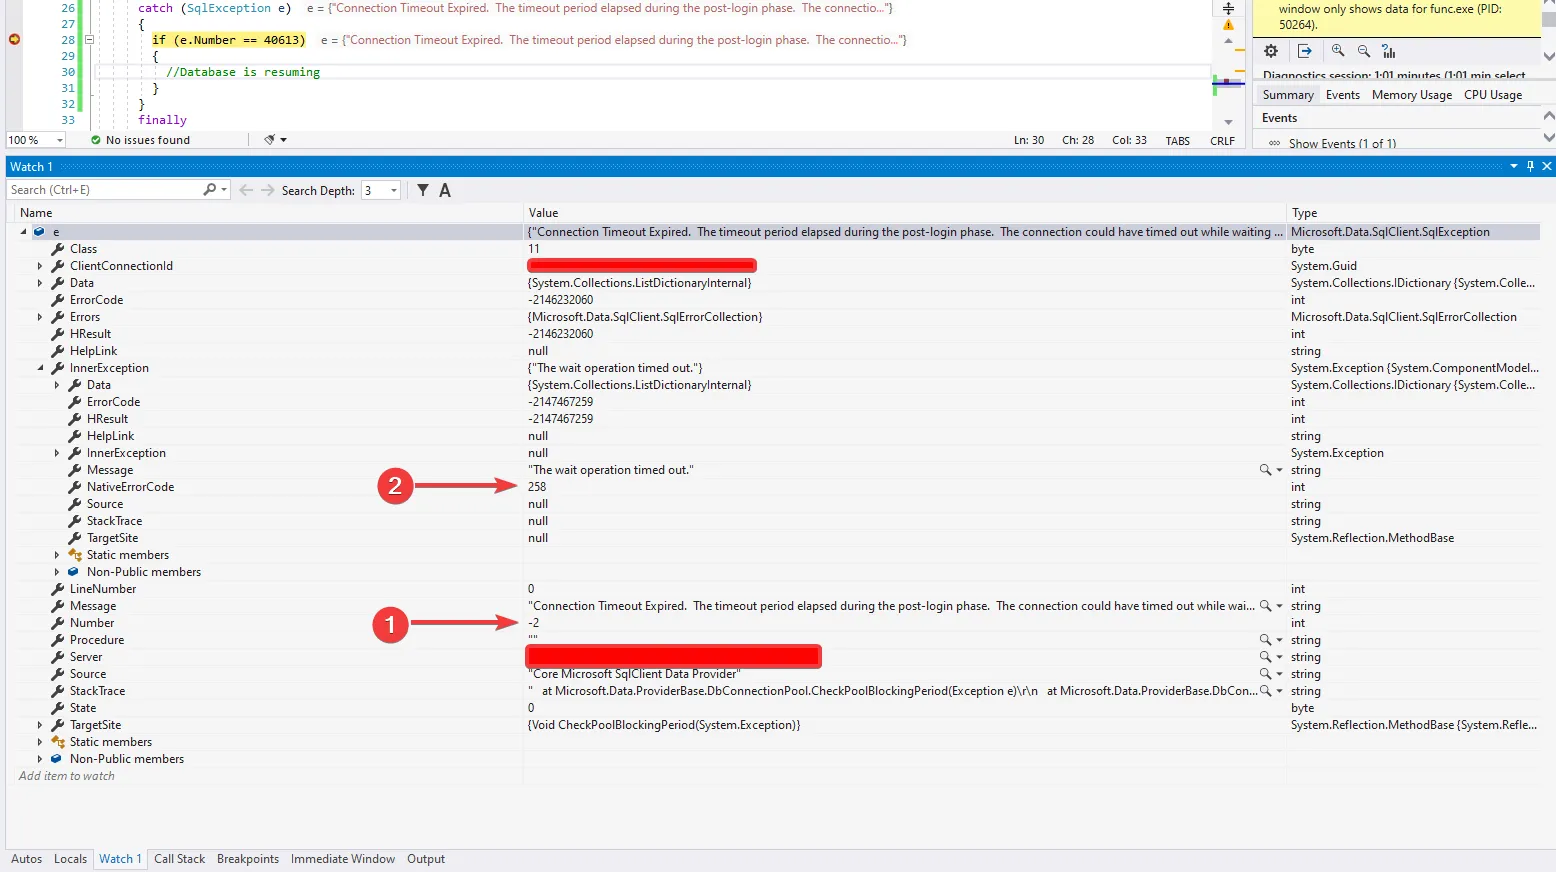Click the CRLF line ending indicator
Viewport: 1556px width, 872px height.
pyautogui.click(x=1222, y=141)
